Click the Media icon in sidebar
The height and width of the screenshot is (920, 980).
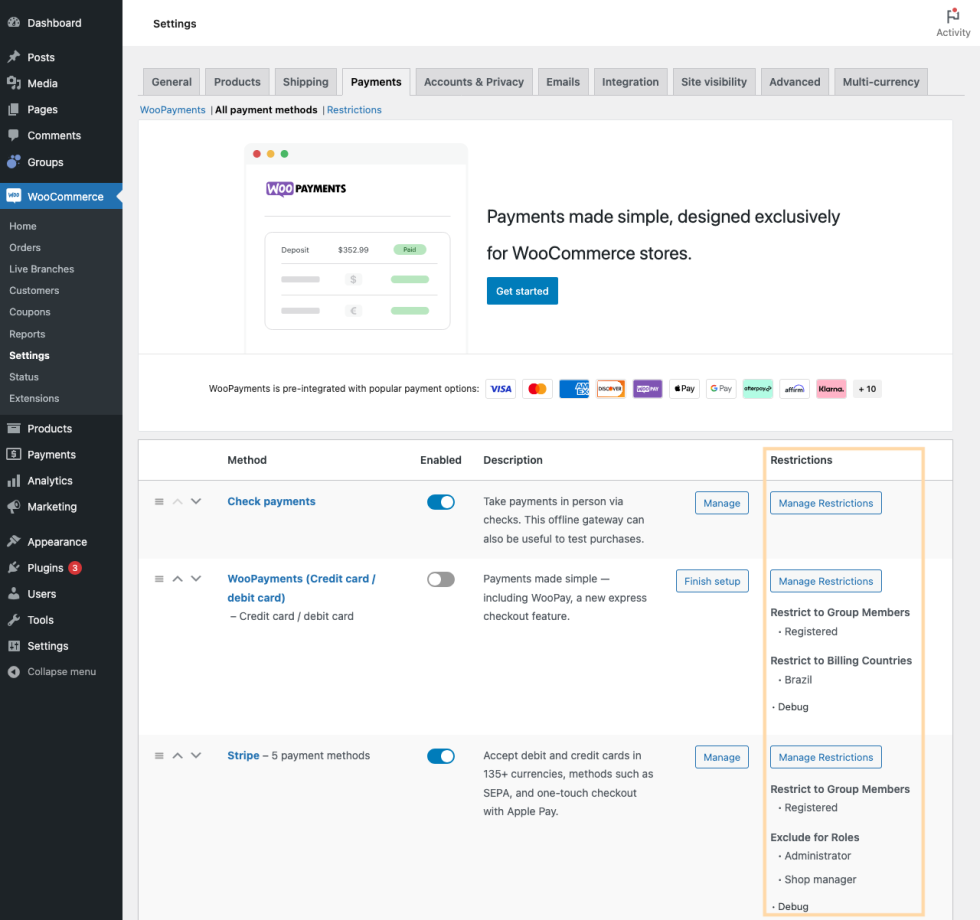(x=14, y=83)
